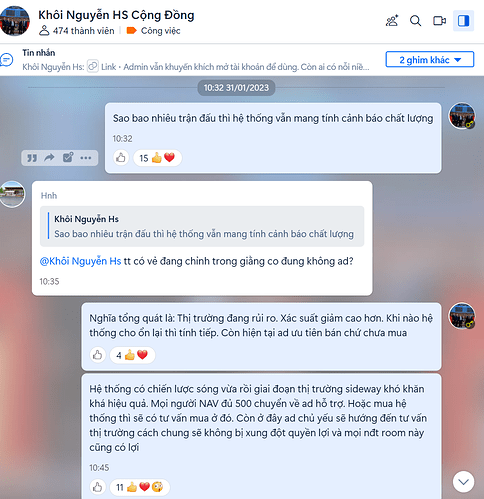Expand the '2 ghim khác' pinned dropdown
This screenshot has height=499, width=484.
pos(430,60)
